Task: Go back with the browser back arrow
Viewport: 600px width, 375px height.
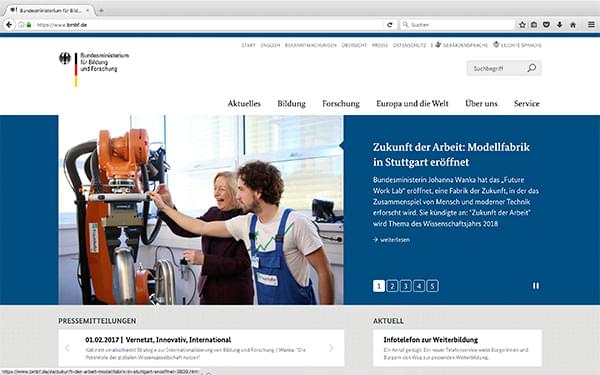Action: (9, 25)
